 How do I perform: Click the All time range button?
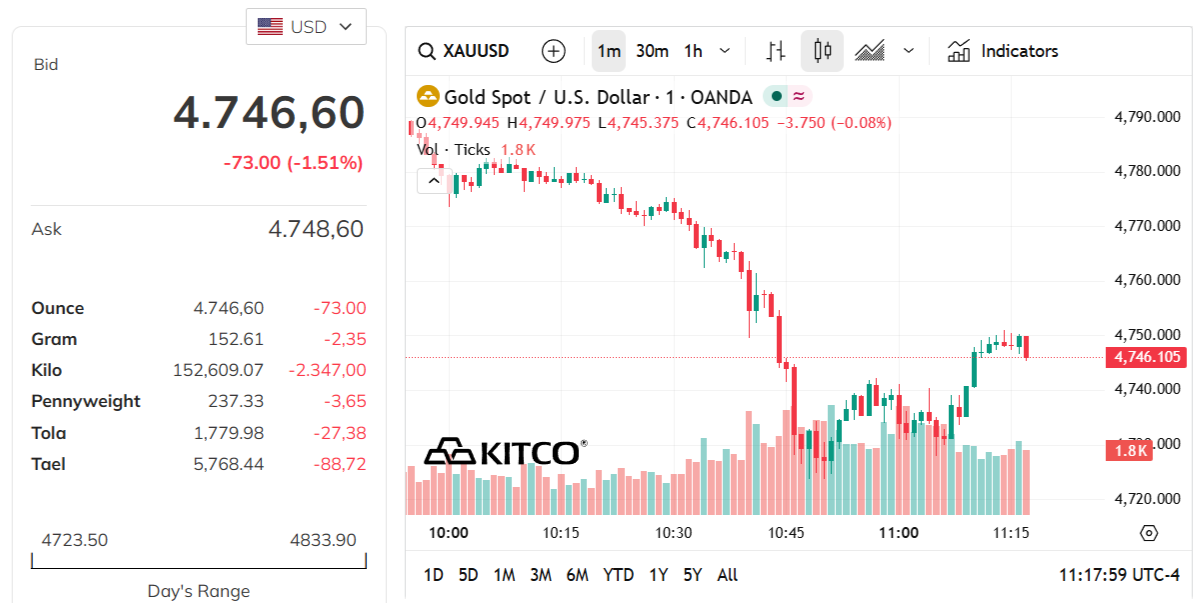[727, 575]
